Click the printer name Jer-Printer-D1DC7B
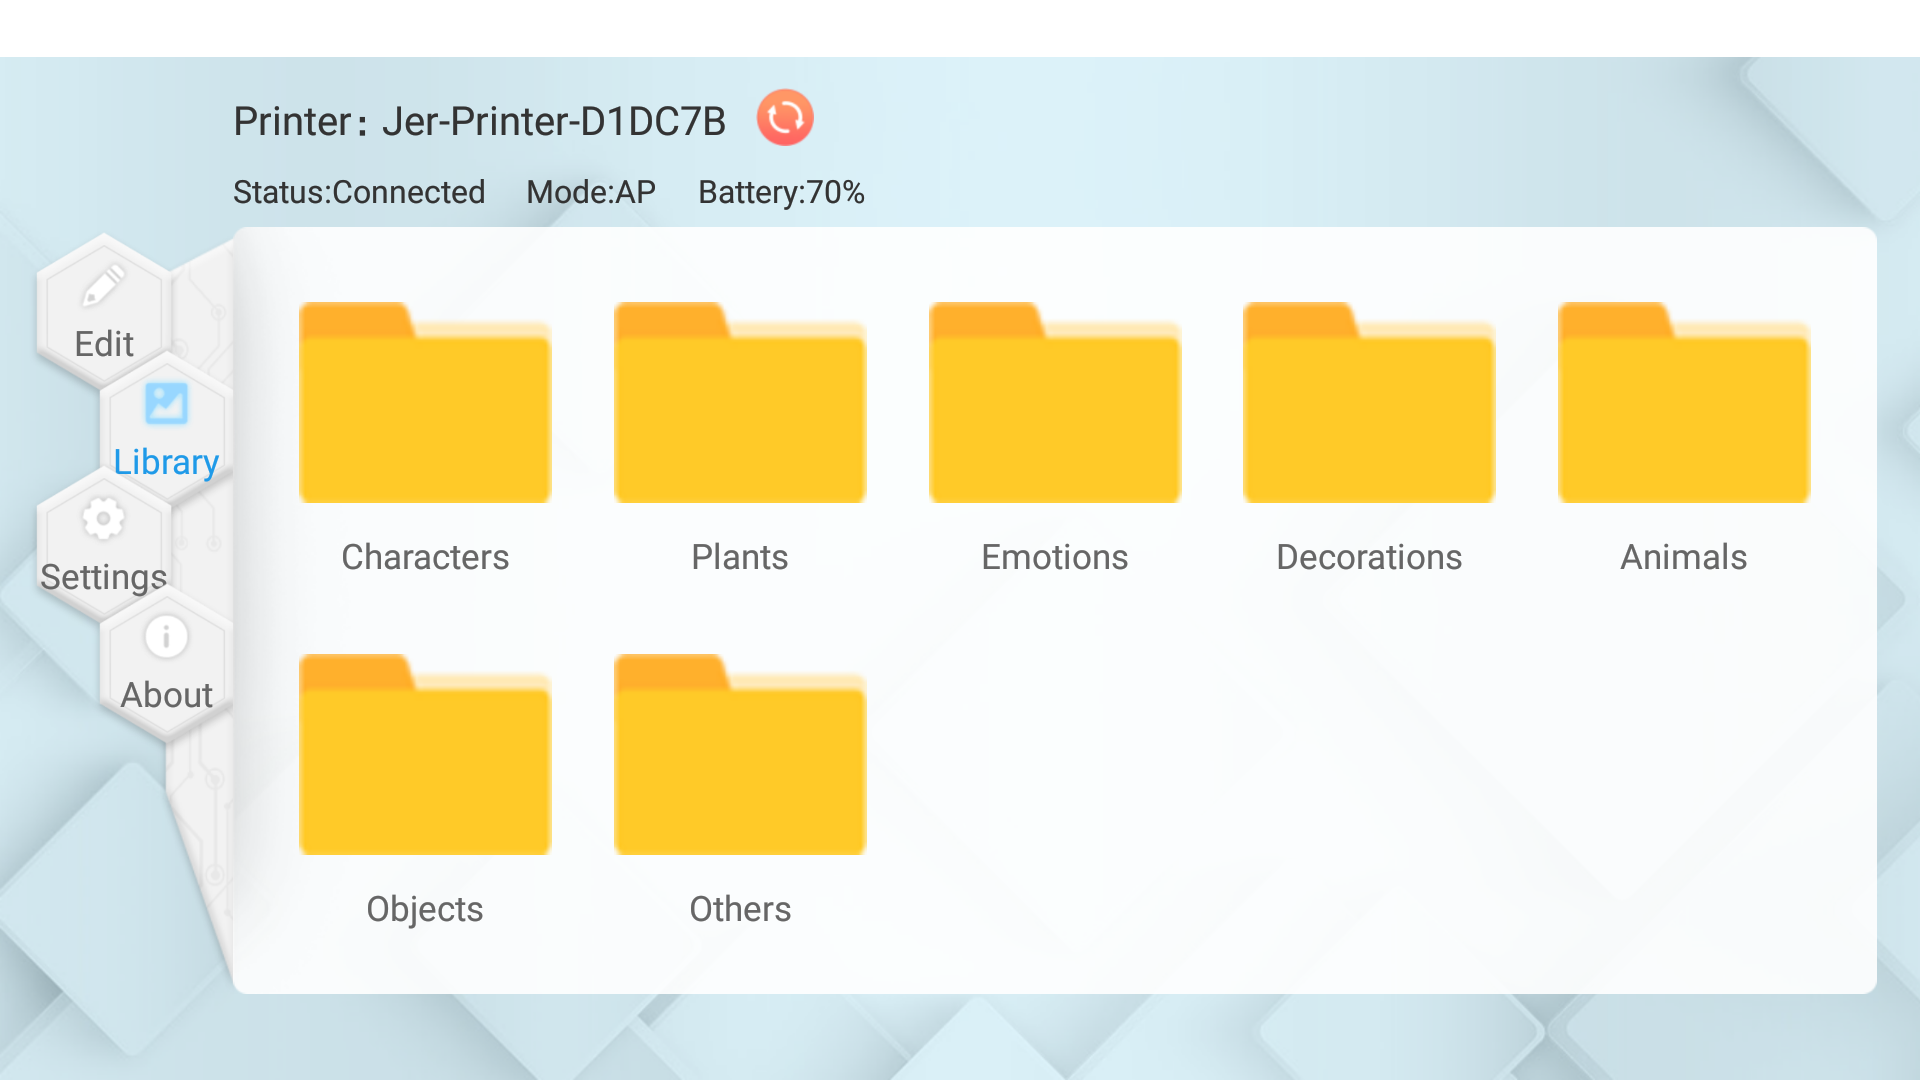 [553, 120]
